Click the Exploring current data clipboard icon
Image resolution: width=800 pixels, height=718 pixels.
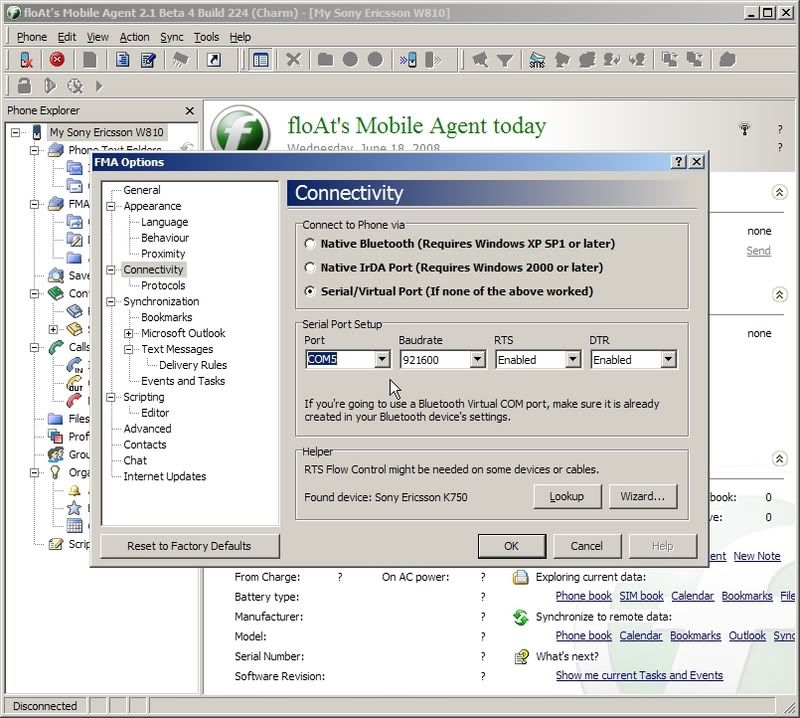click(520, 577)
